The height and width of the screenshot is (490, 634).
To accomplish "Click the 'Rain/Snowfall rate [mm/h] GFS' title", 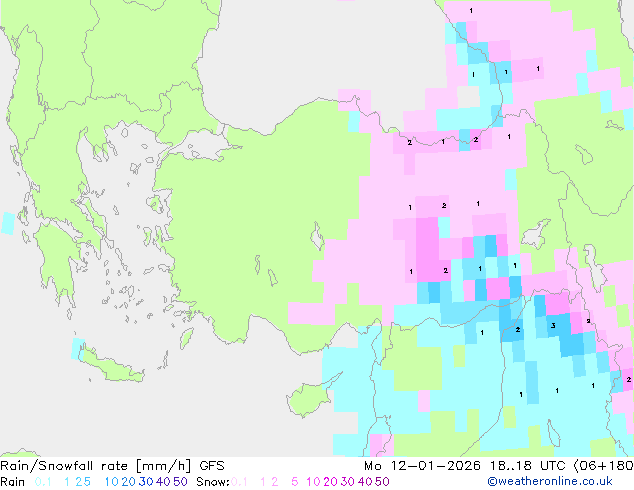I will 112,466.
